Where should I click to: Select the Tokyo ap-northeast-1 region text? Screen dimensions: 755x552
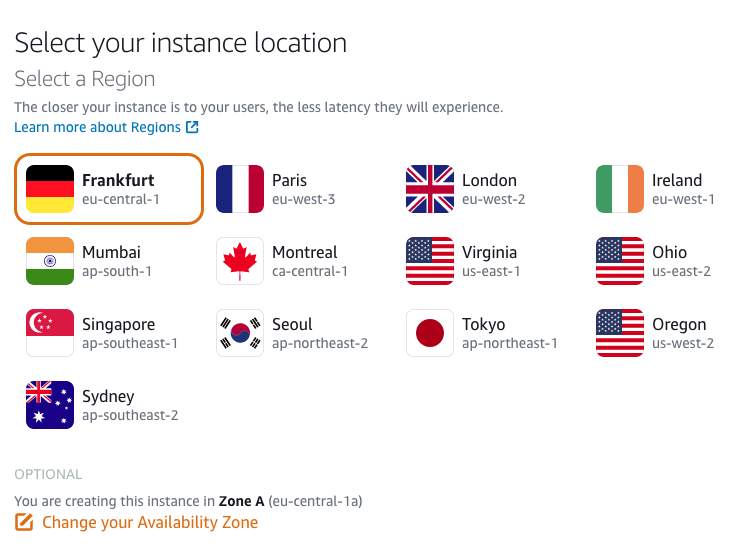(x=509, y=333)
